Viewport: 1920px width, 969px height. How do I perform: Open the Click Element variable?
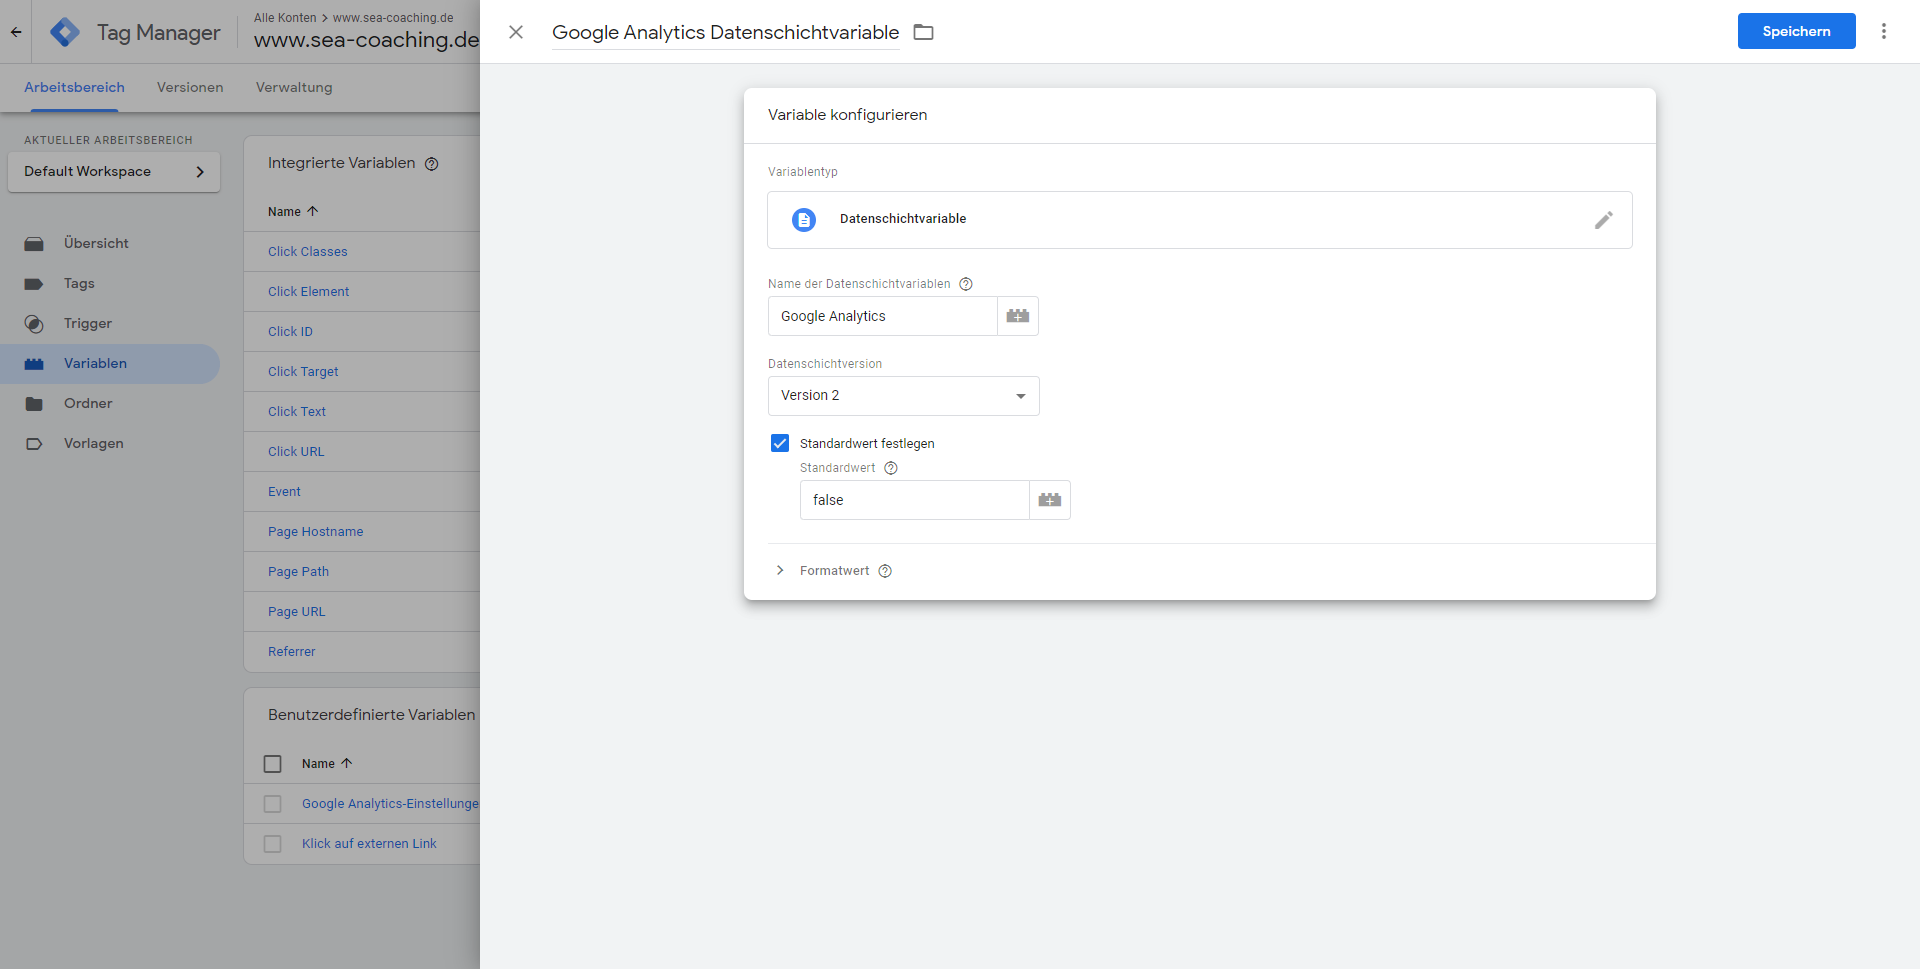pos(308,291)
